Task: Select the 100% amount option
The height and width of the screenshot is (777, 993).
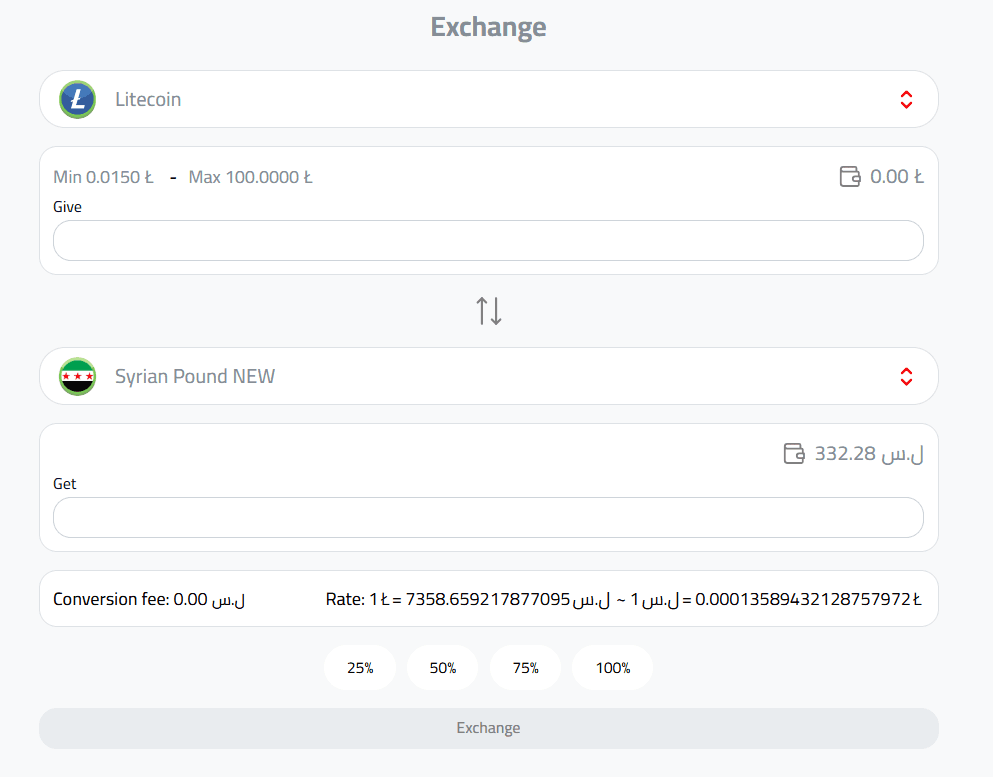Action: [x=612, y=667]
